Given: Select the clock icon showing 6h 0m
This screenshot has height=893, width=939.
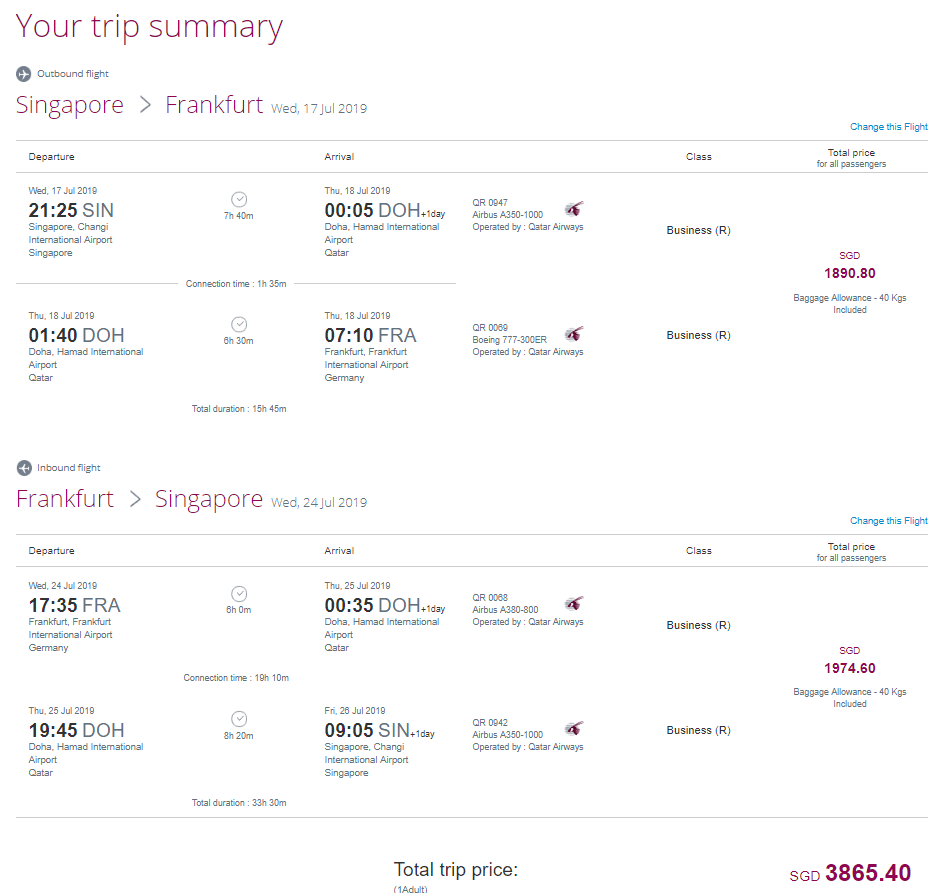Looking at the screenshot, I should [239, 593].
